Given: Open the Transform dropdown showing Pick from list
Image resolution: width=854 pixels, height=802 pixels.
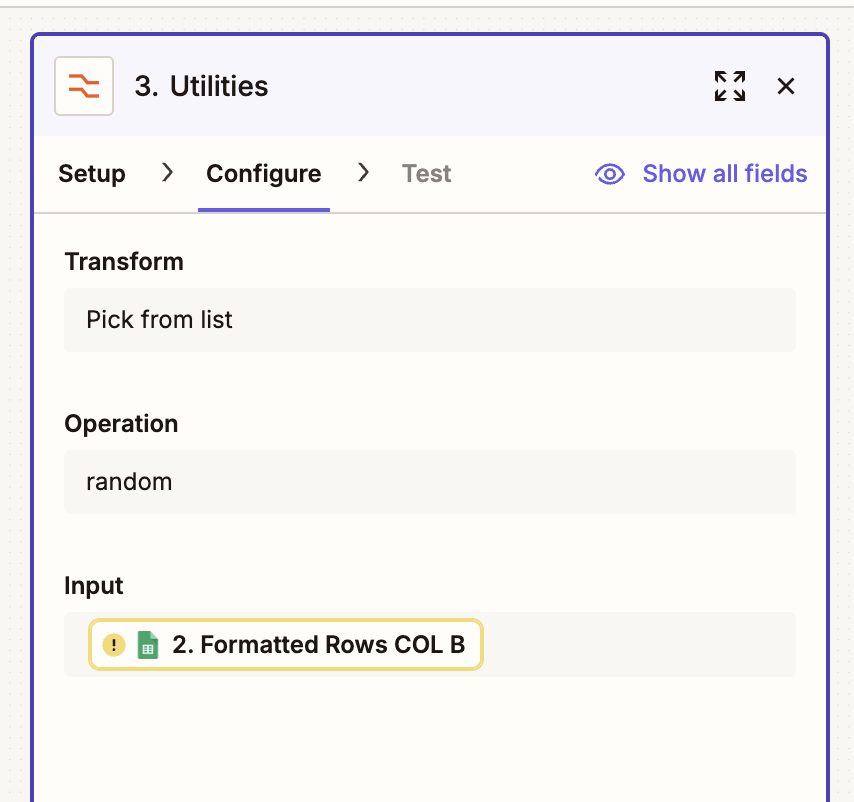Looking at the screenshot, I should tap(430, 320).
